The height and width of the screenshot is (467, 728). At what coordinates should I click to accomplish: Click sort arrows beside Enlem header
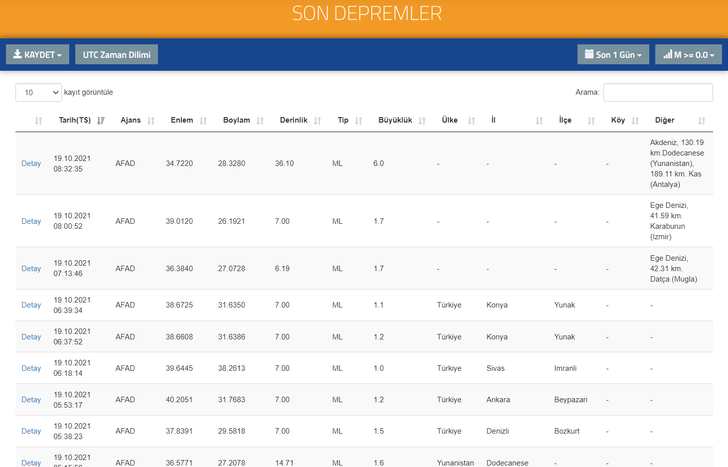point(203,121)
